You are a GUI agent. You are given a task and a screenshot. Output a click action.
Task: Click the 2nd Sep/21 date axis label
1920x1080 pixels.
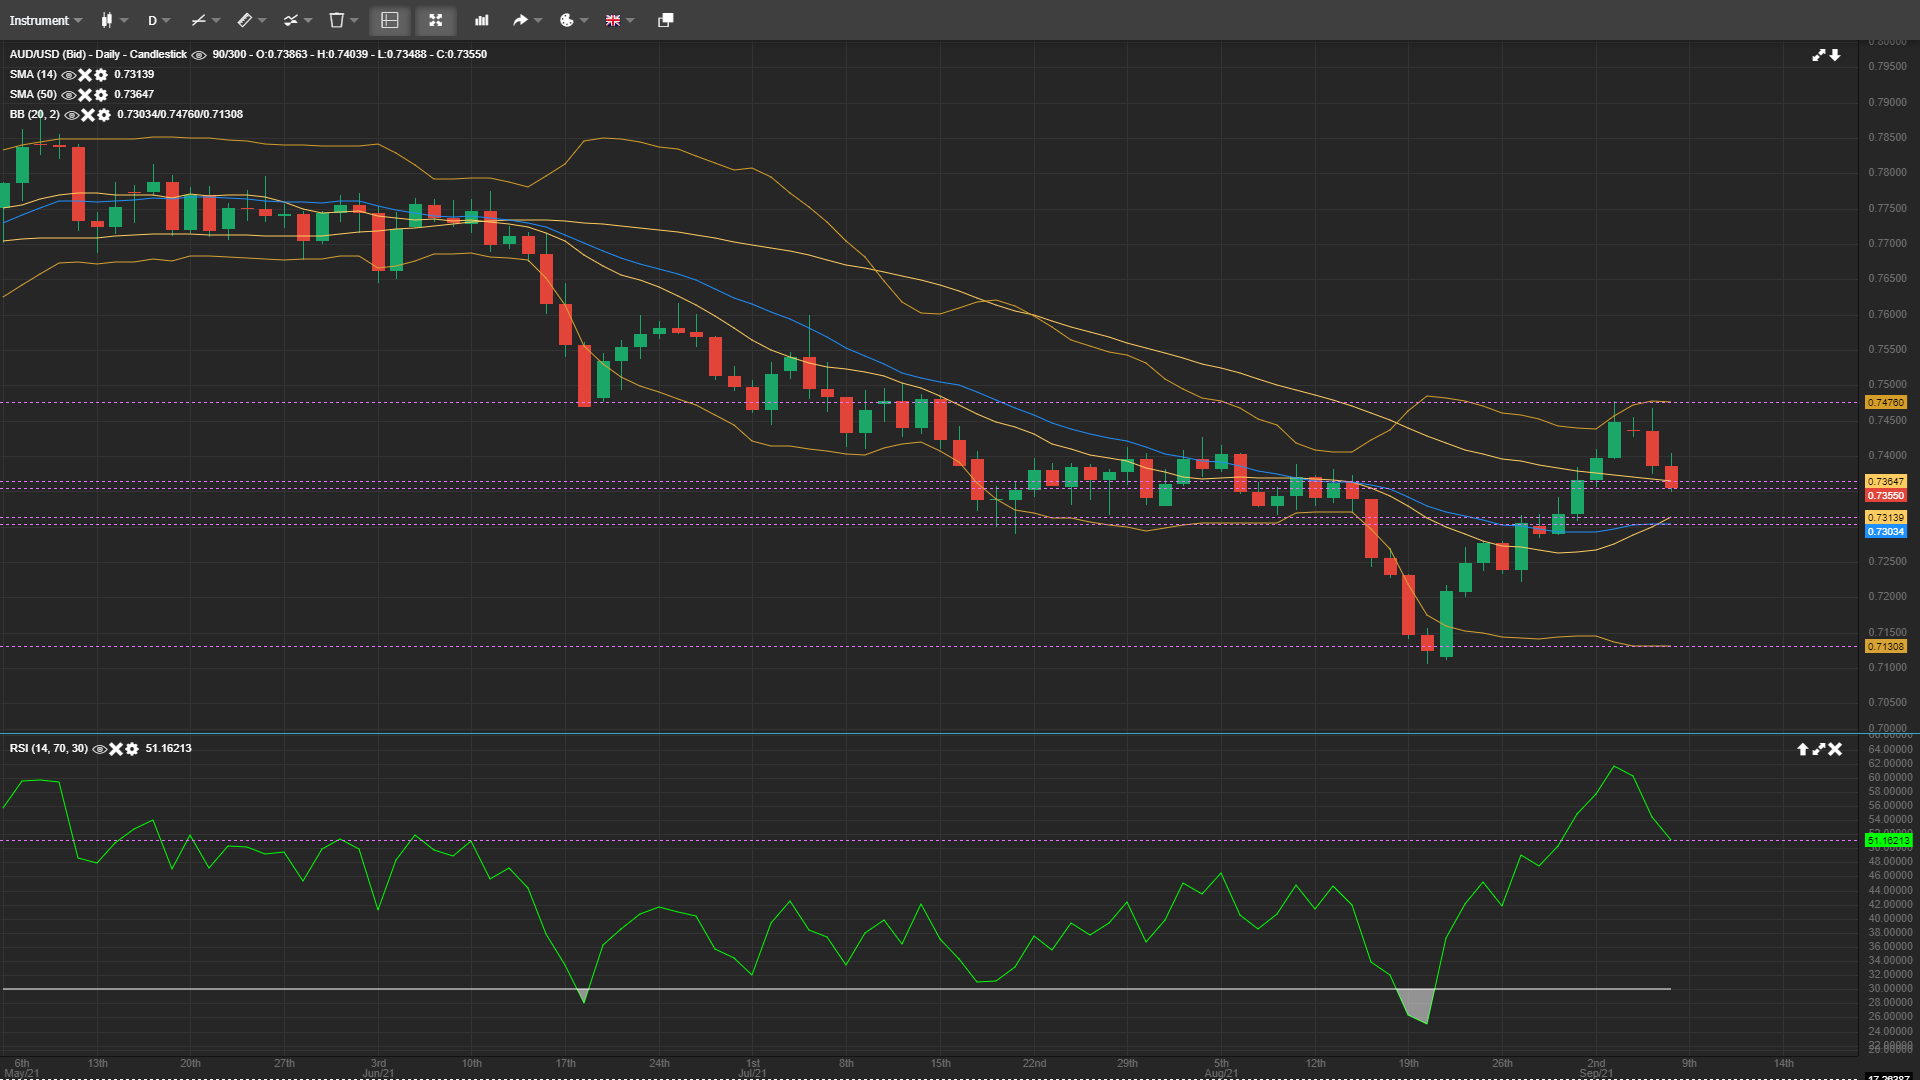(1596, 1068)
